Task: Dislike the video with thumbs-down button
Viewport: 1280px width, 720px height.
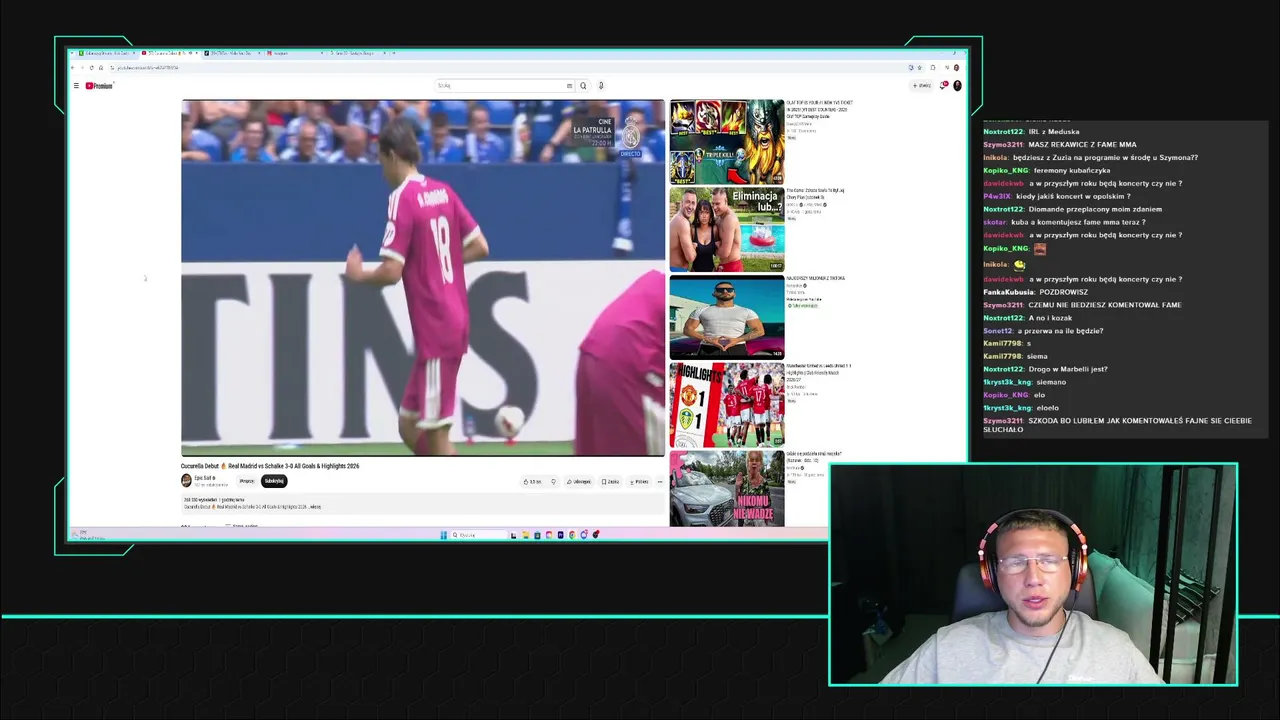Action: pos(553,482)
